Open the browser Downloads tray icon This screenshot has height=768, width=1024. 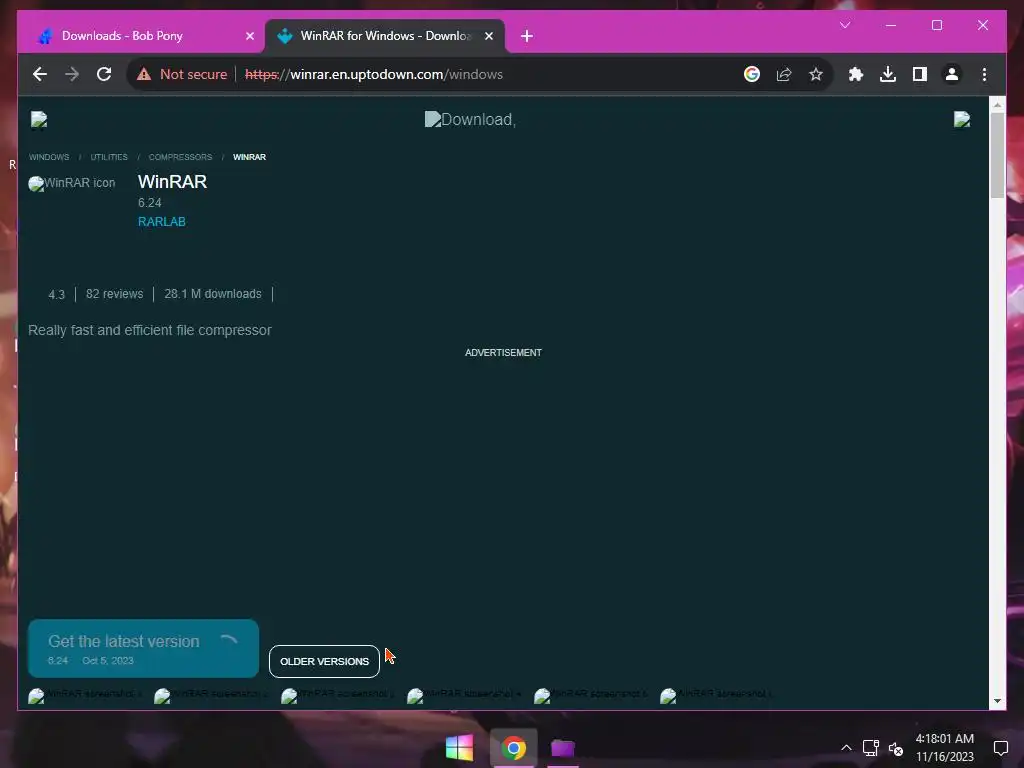tap(888, 74)
